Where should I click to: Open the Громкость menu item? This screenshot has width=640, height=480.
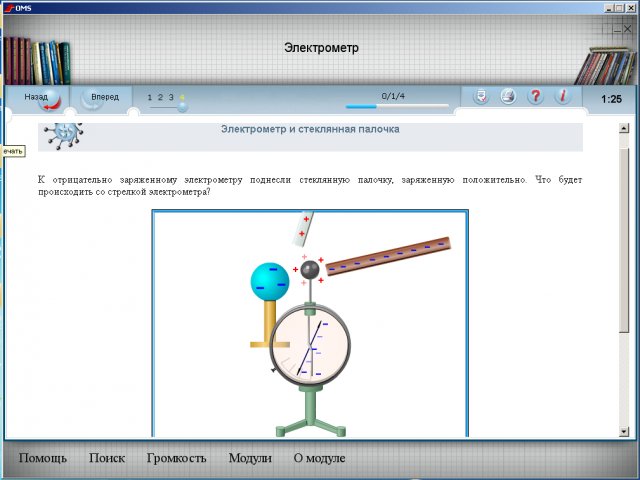176,458
